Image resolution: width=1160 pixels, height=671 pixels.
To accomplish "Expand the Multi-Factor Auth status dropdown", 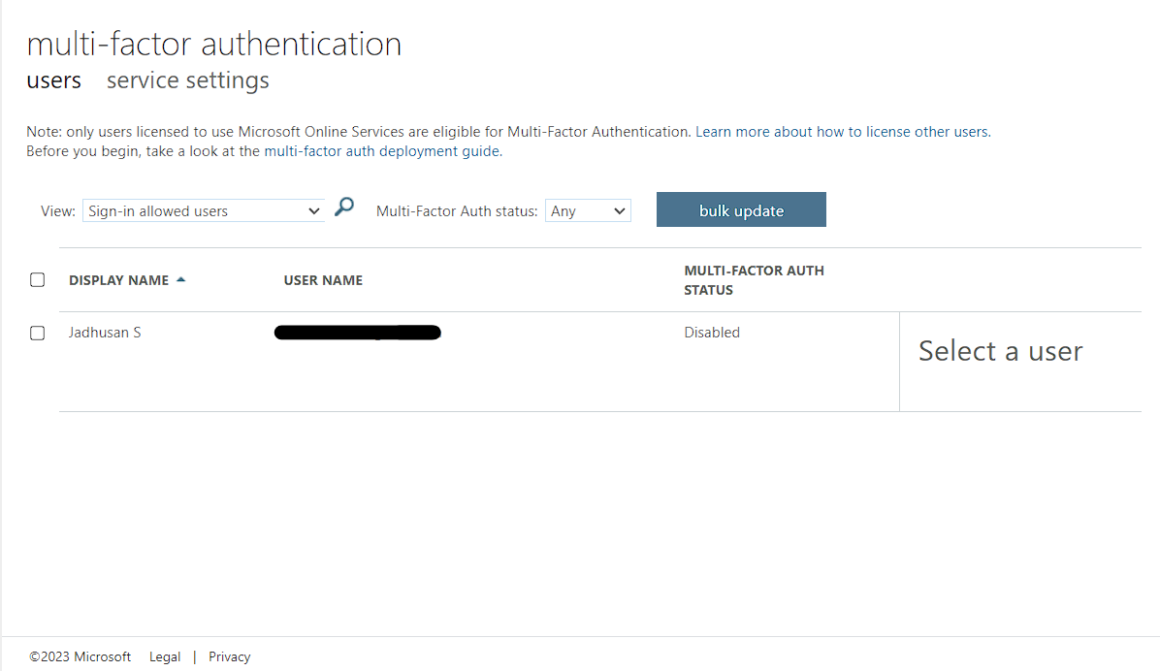I will pos(588,211).
